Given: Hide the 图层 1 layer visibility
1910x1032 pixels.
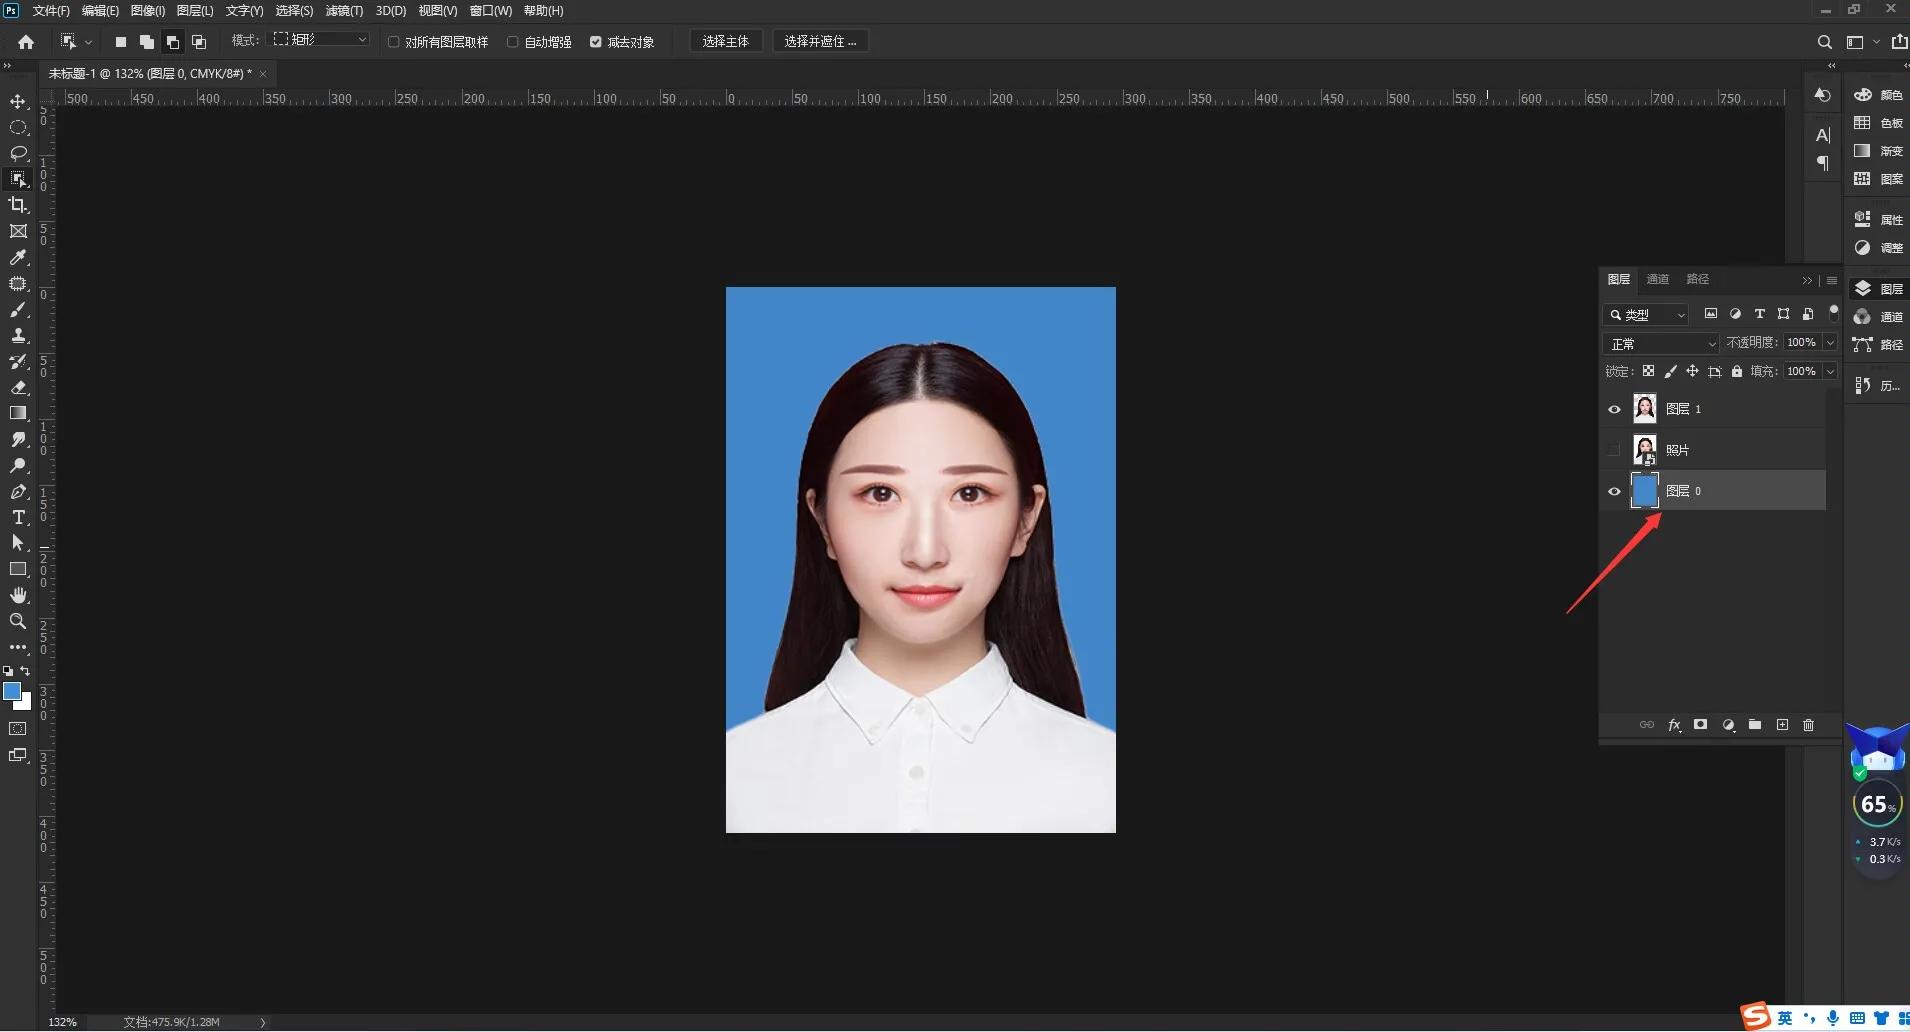Looking at the screenshot, I should pyautogui.click(x=1616, y=408).
